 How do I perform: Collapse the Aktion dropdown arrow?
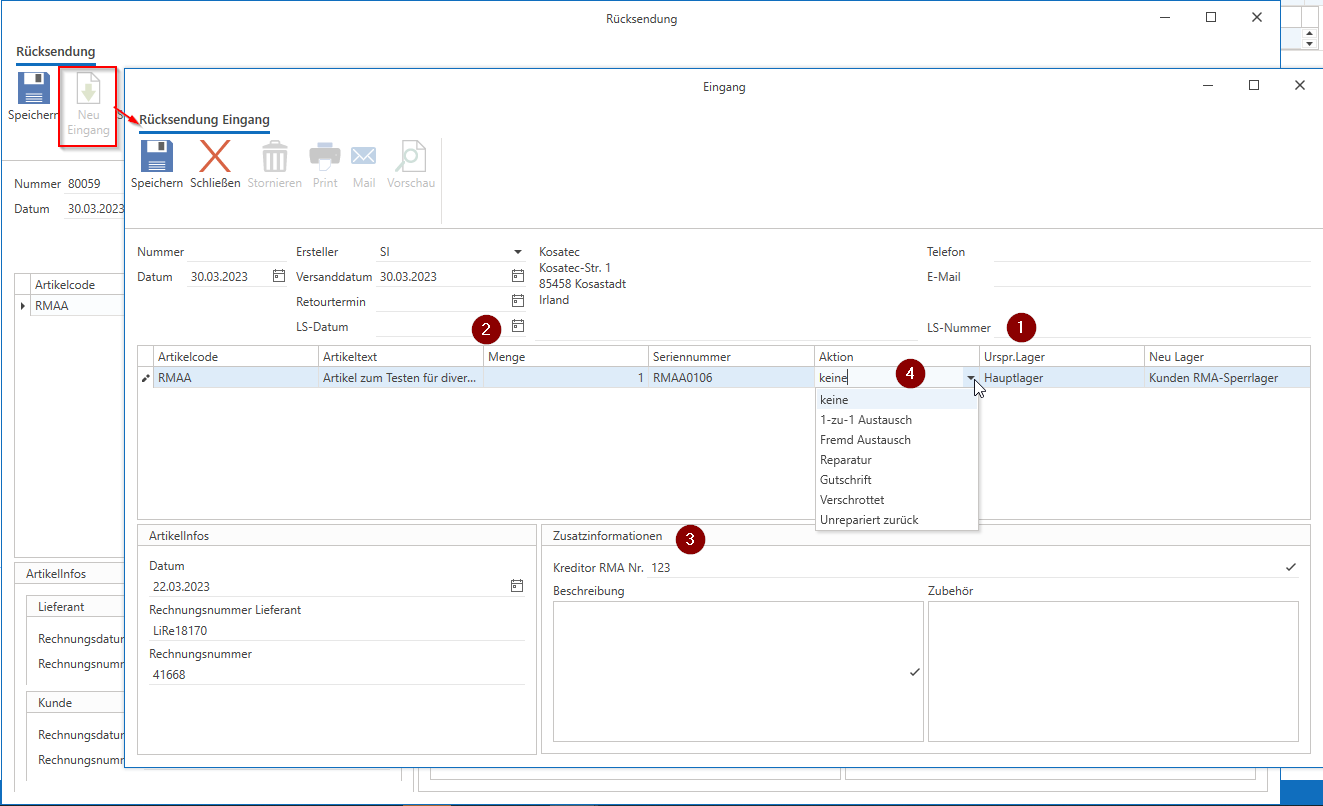tap(970, 379)
